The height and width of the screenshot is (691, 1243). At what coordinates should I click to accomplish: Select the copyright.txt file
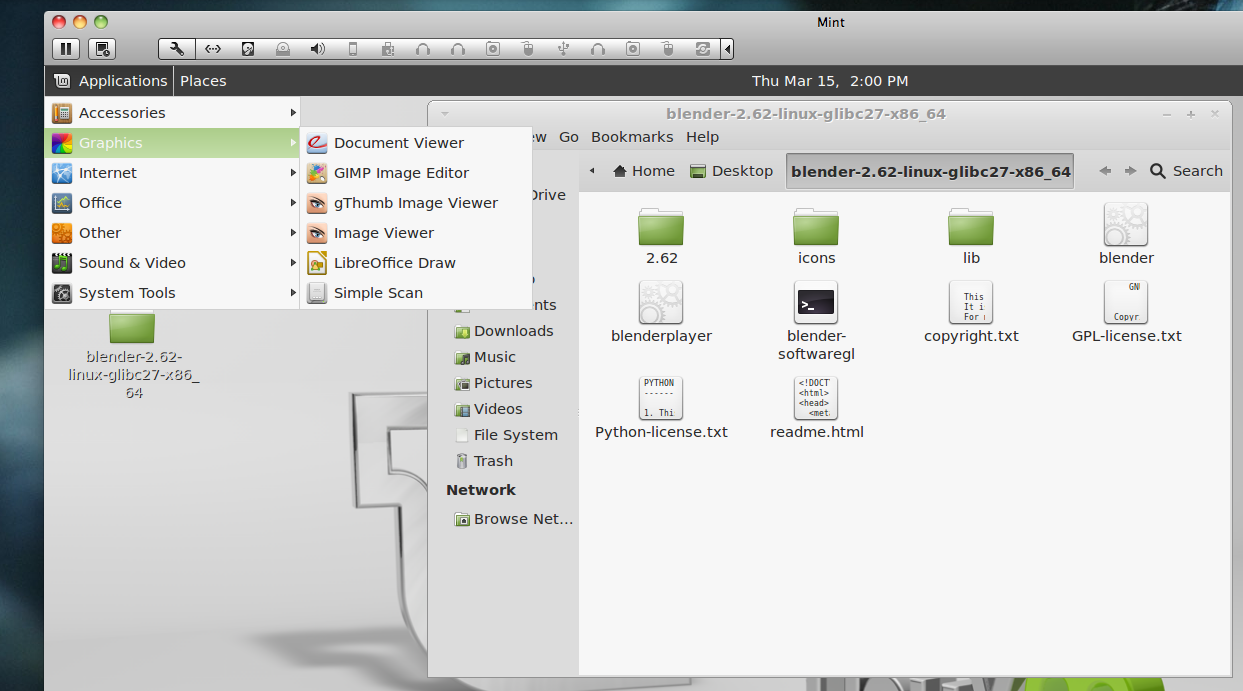[x=971, y=312]
